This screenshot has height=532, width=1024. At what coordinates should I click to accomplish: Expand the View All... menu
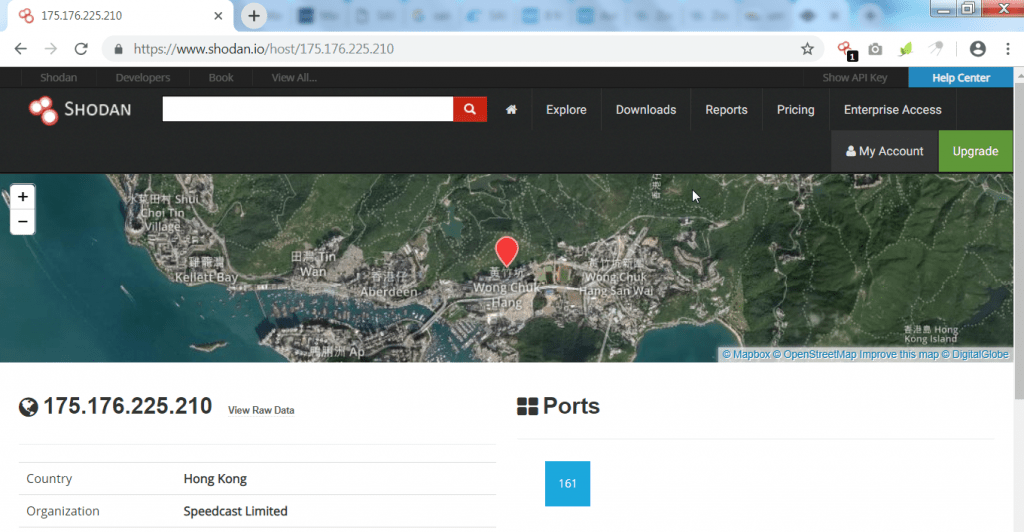pos(294,78)
